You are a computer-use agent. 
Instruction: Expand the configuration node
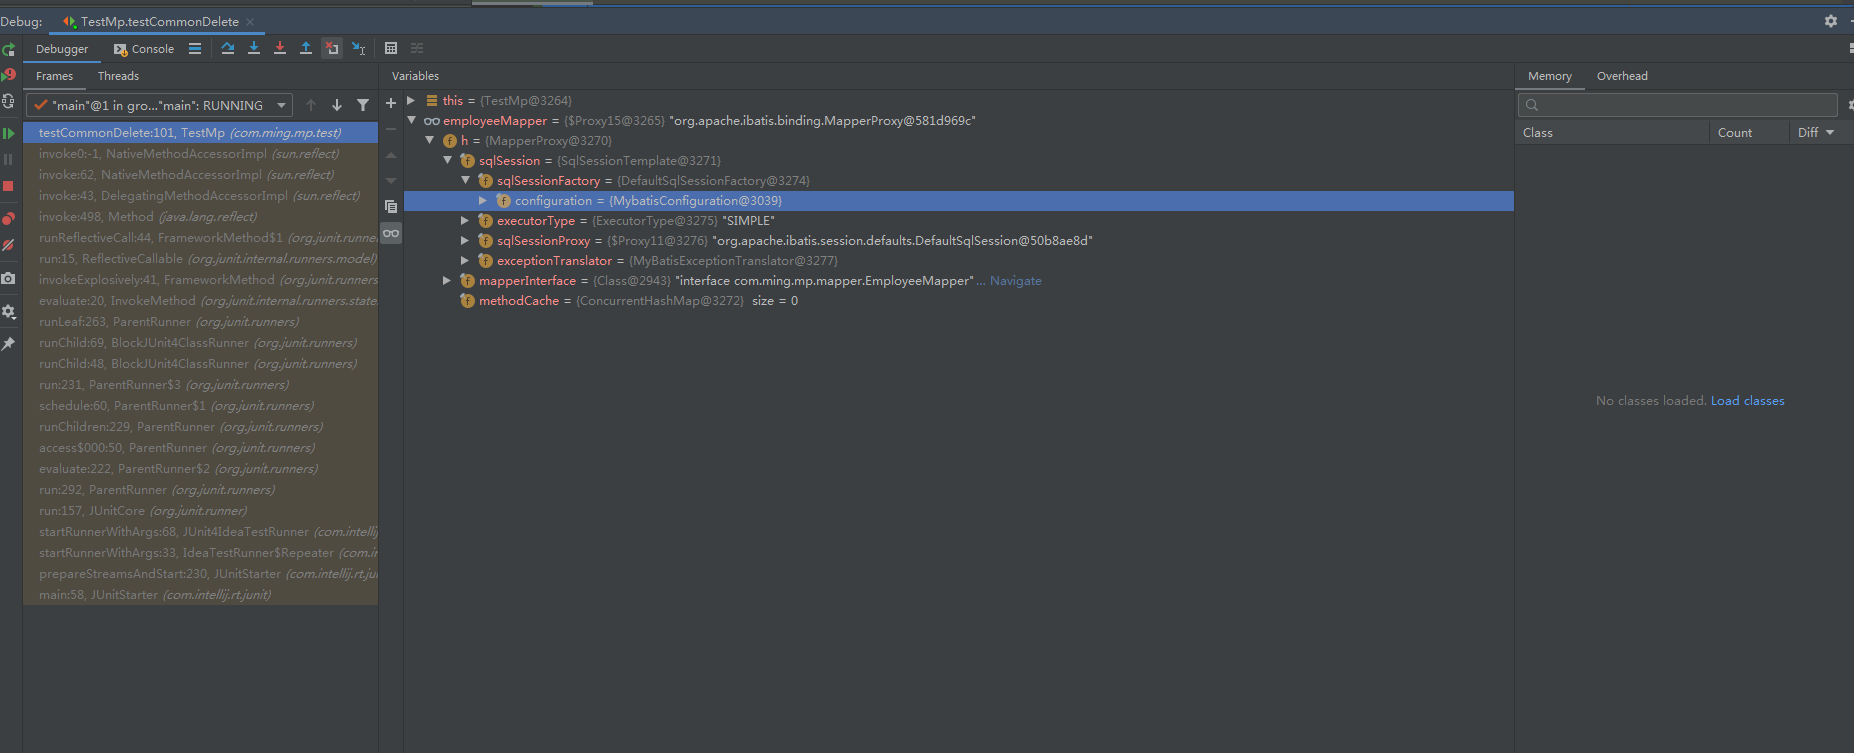pyautogui.click(x=483, y=201)
